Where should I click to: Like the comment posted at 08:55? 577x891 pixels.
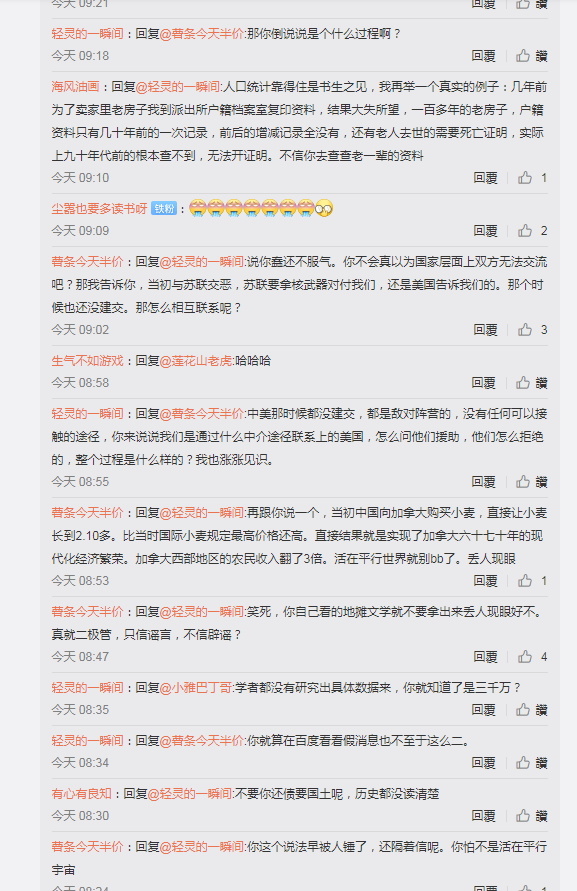[x=523, y=481]
